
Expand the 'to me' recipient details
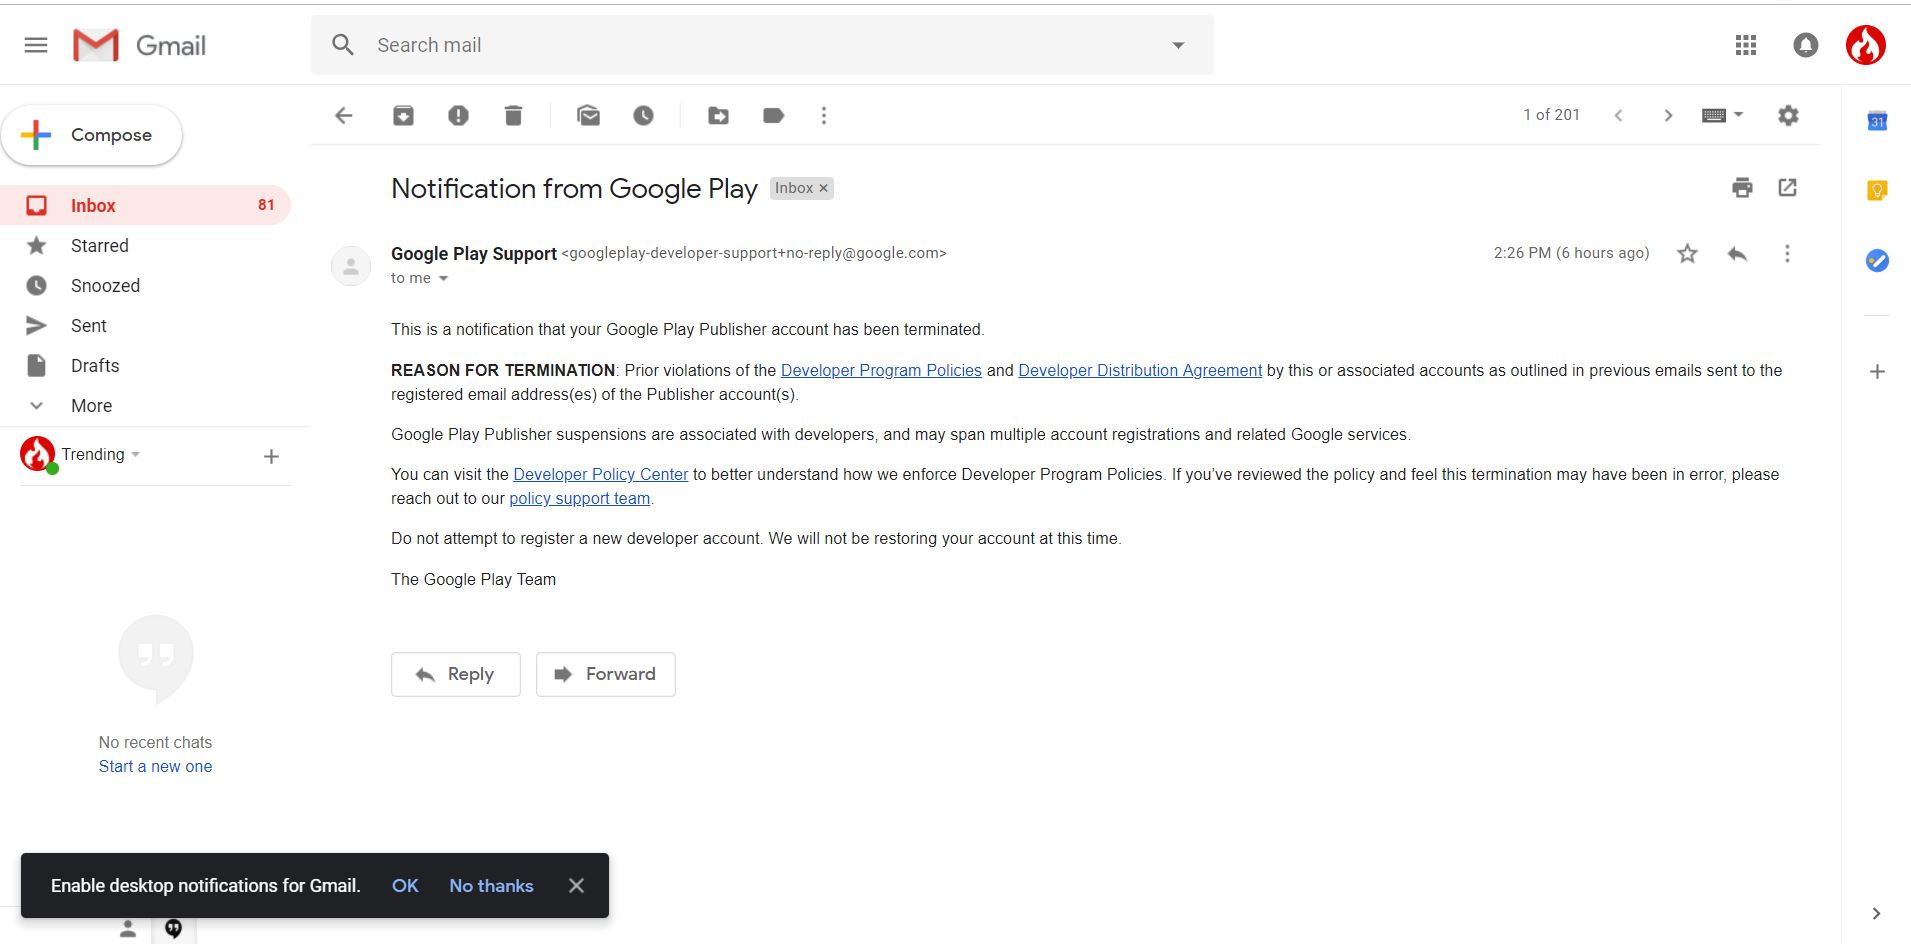coord(443,279)
